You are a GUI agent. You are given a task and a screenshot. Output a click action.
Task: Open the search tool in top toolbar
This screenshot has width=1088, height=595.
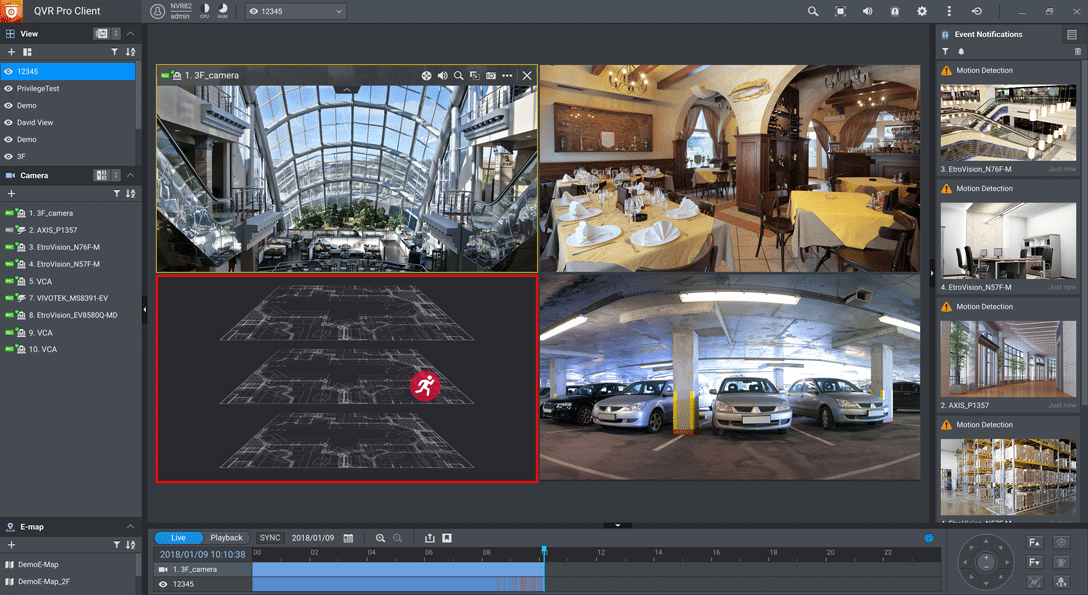(813, 11)
